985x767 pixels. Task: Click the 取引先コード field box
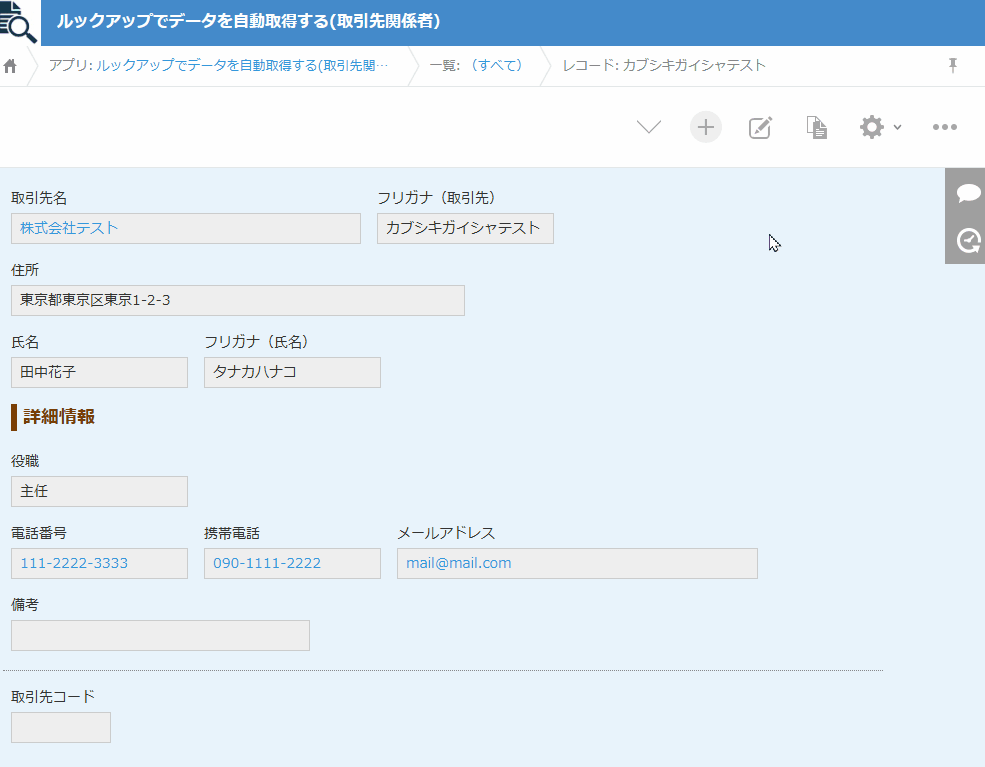(x=61, y=727)
